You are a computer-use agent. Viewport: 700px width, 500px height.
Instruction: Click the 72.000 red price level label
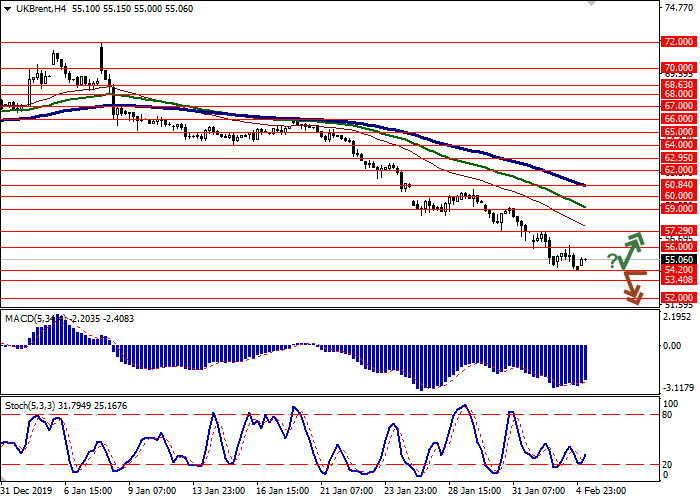click(x=678, y=43)
